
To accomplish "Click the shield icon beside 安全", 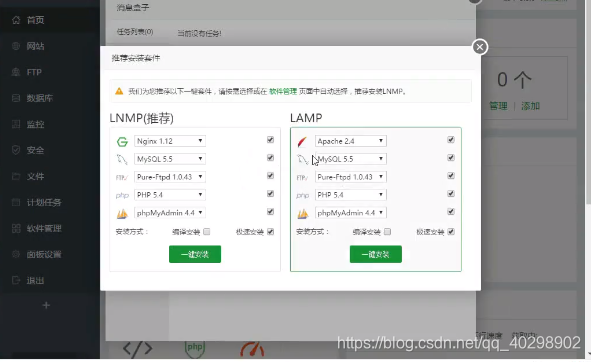I will 16,150.
